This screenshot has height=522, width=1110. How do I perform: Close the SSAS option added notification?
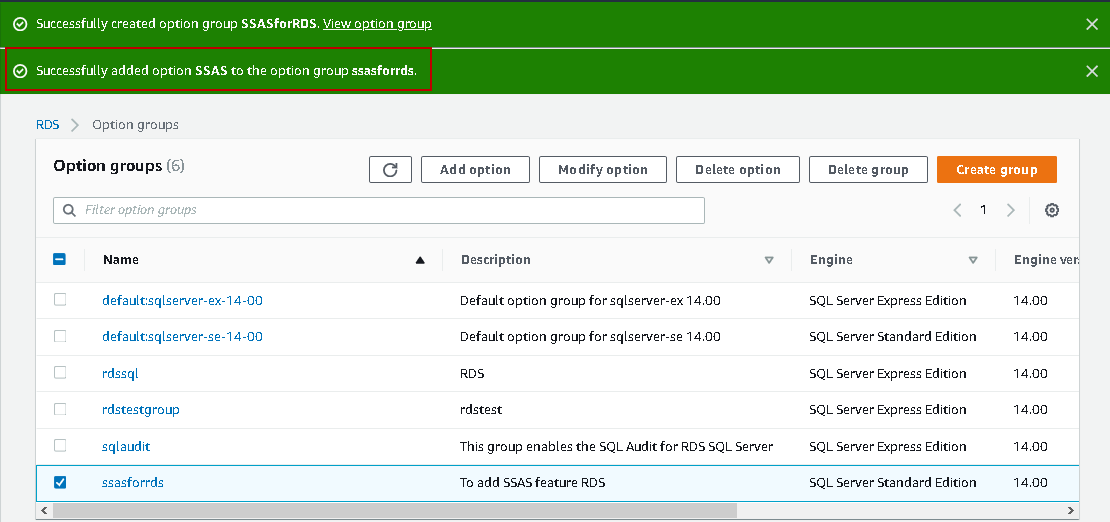[1092, 71]
